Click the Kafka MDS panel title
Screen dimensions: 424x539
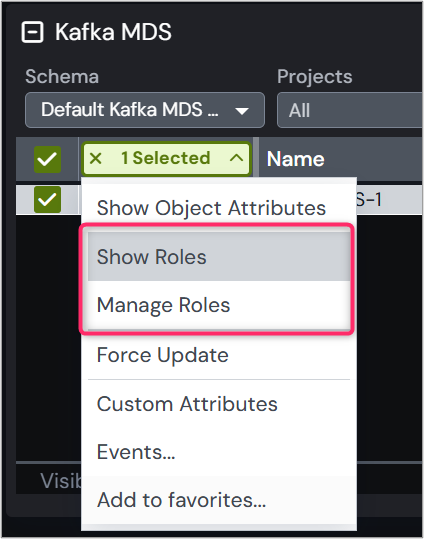click(113, 32)
